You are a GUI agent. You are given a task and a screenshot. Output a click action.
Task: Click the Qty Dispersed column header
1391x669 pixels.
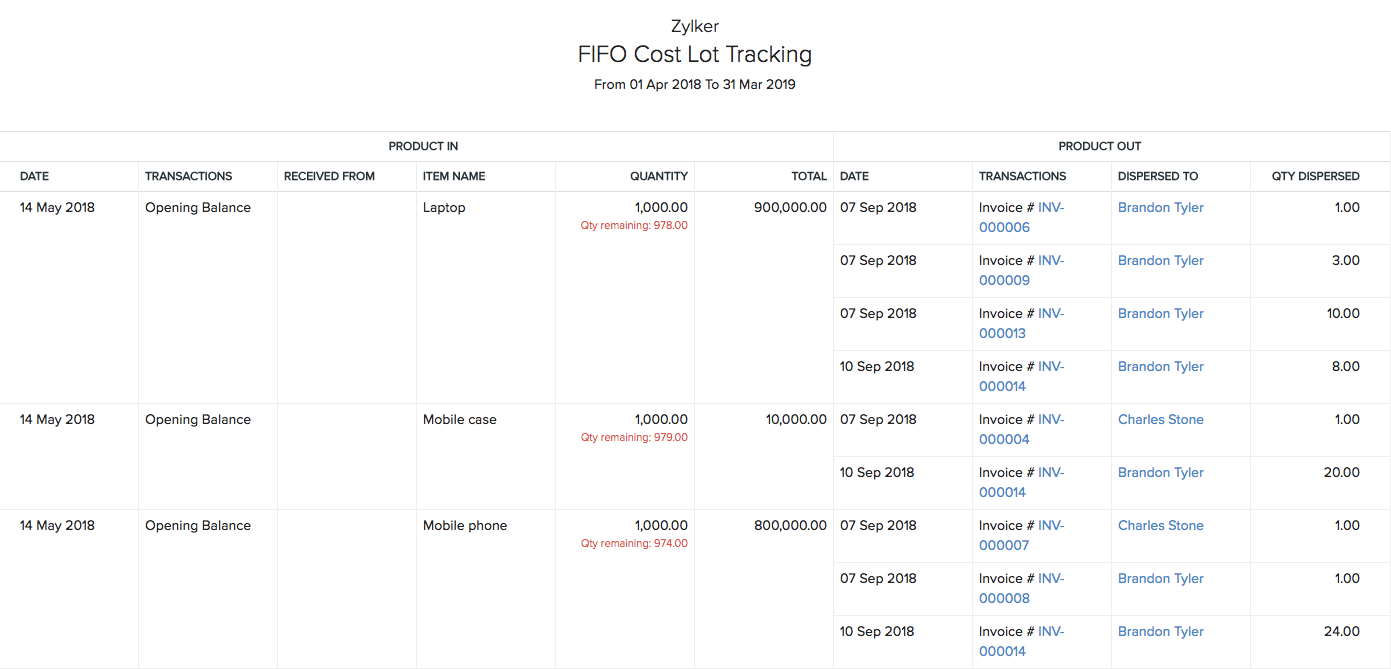[x=1315, y=176]
